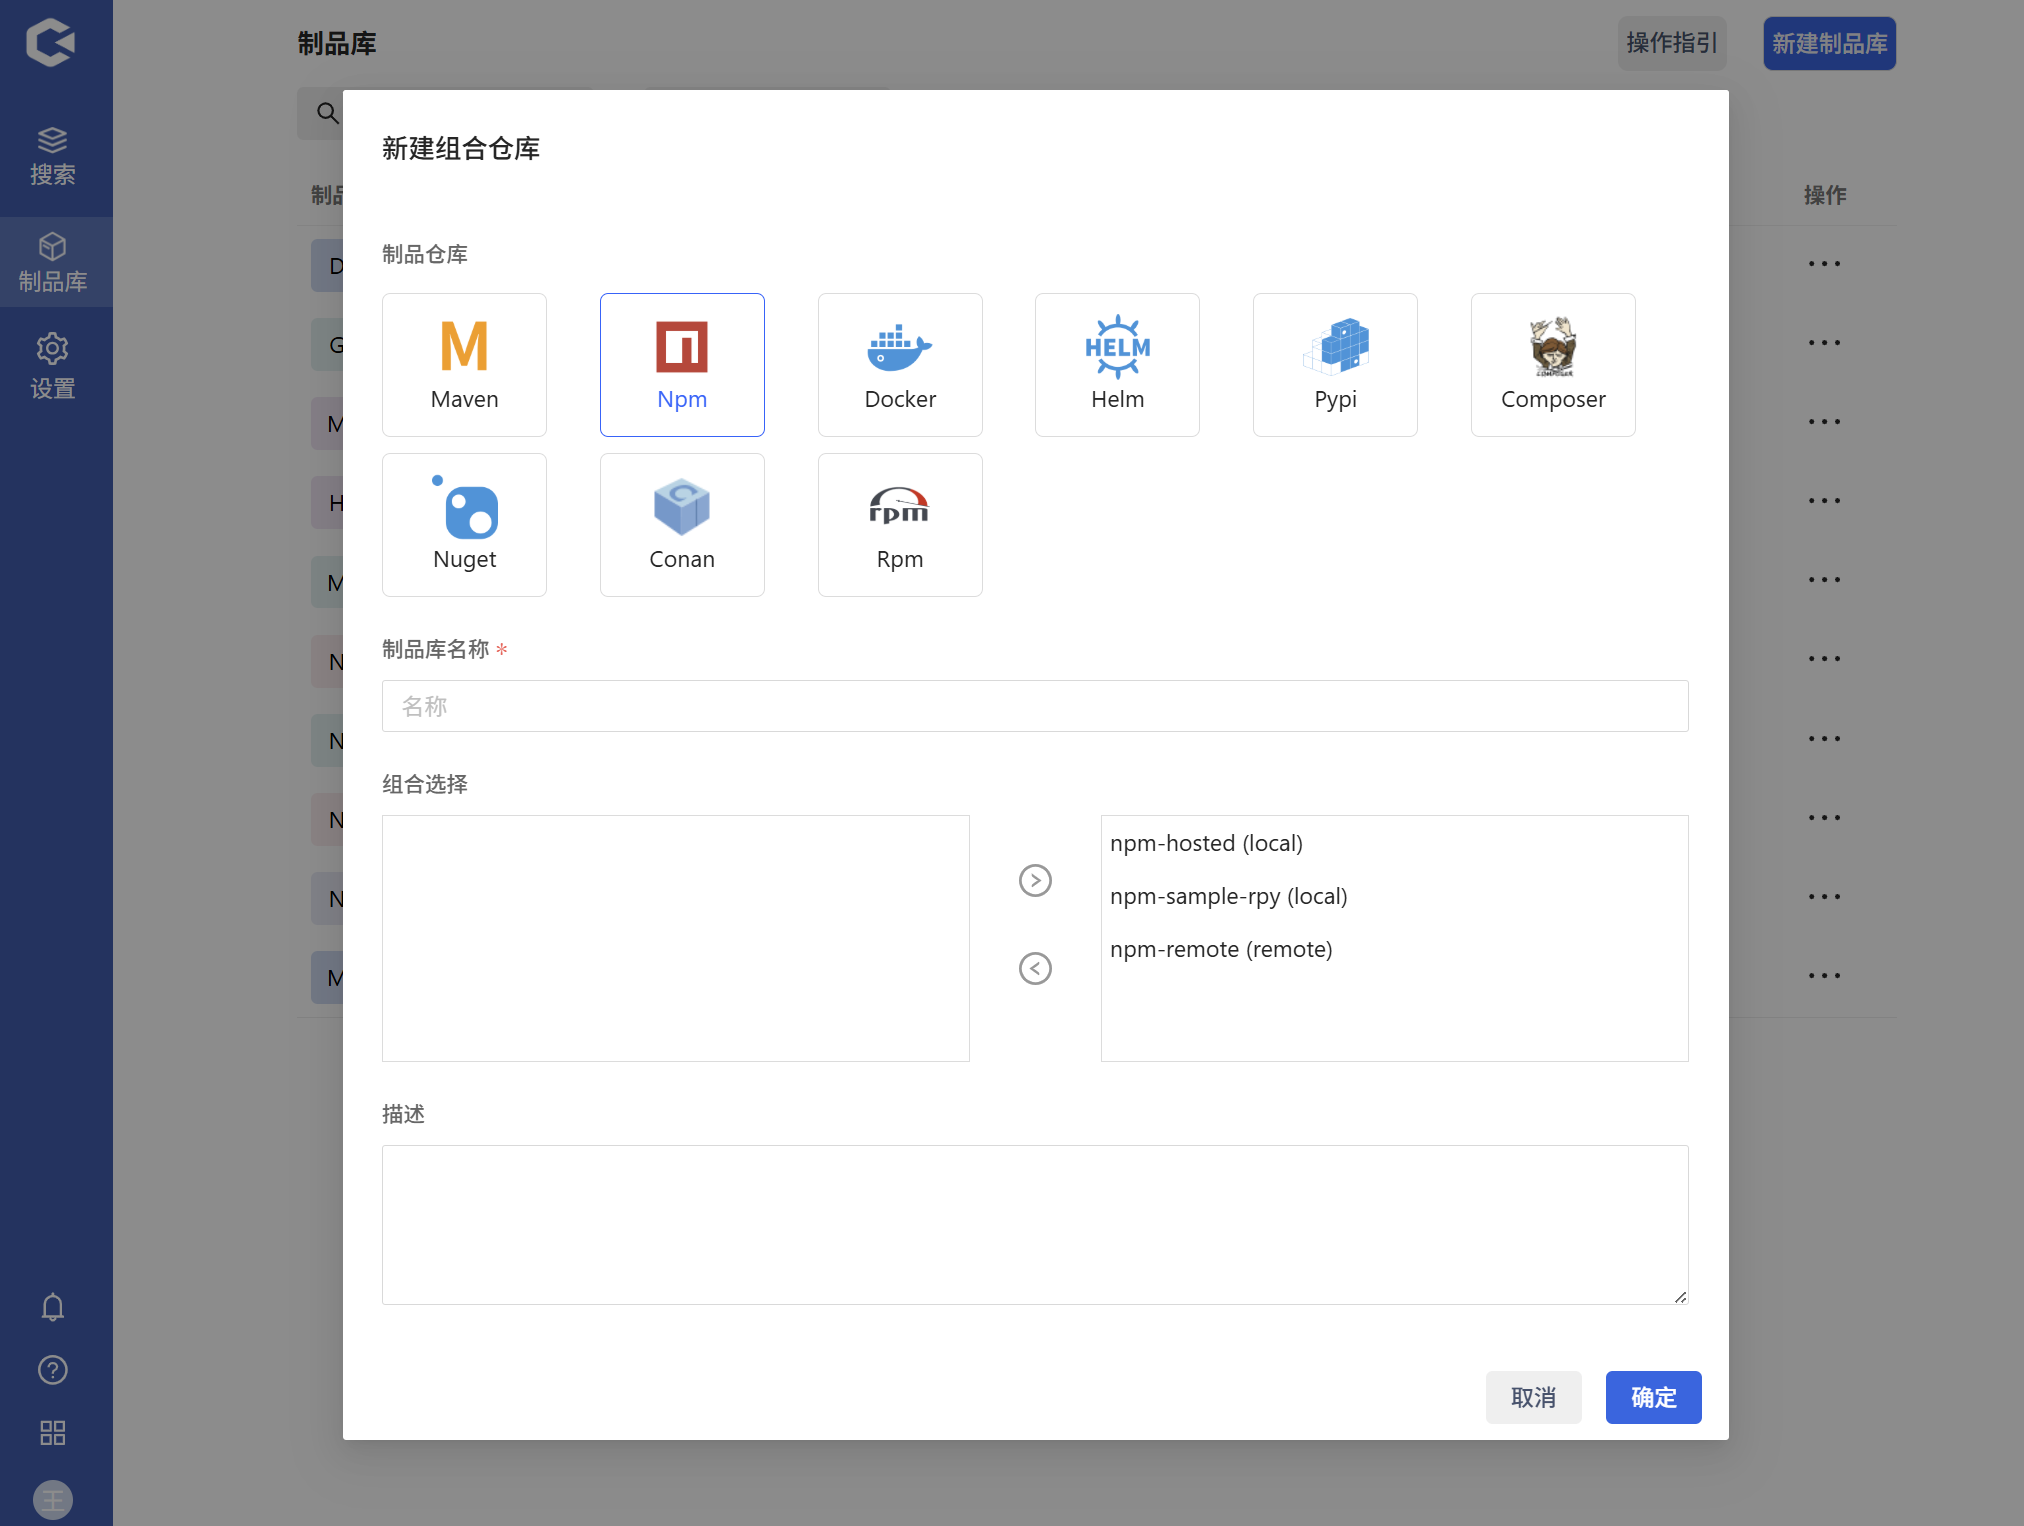This screenshot has height=1526, width=2024.
Task: Click the move-right arrow in group selection
Action: pyautogui.click(x=1035, y=880)
